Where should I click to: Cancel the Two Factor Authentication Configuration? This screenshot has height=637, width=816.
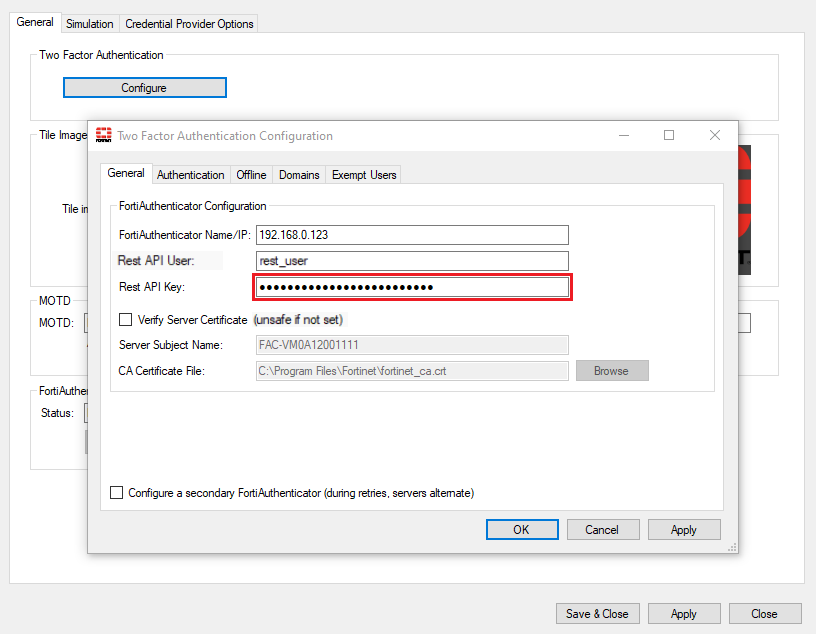(x=603, y=529)
